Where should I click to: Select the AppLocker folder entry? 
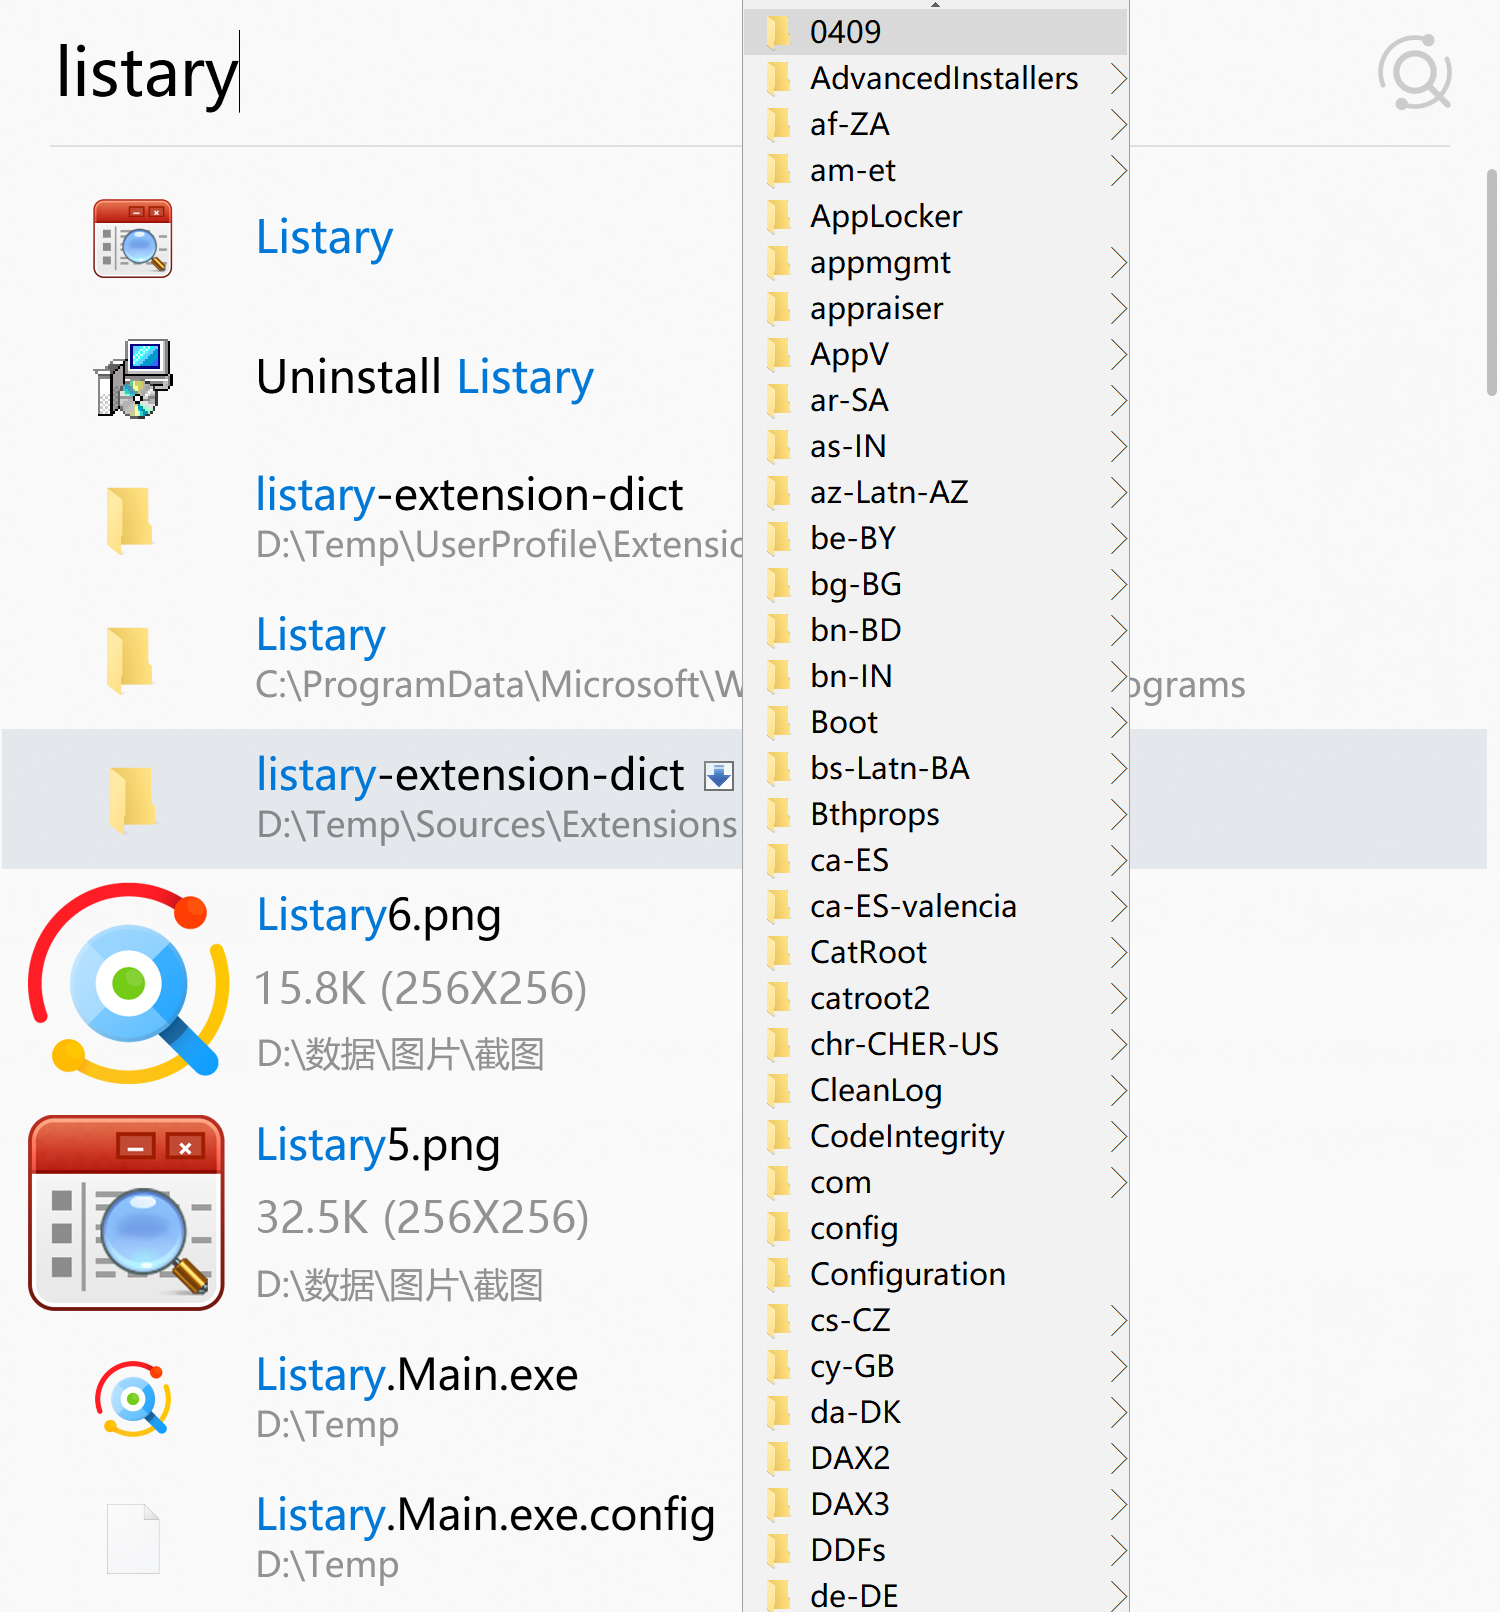(936, 216)
